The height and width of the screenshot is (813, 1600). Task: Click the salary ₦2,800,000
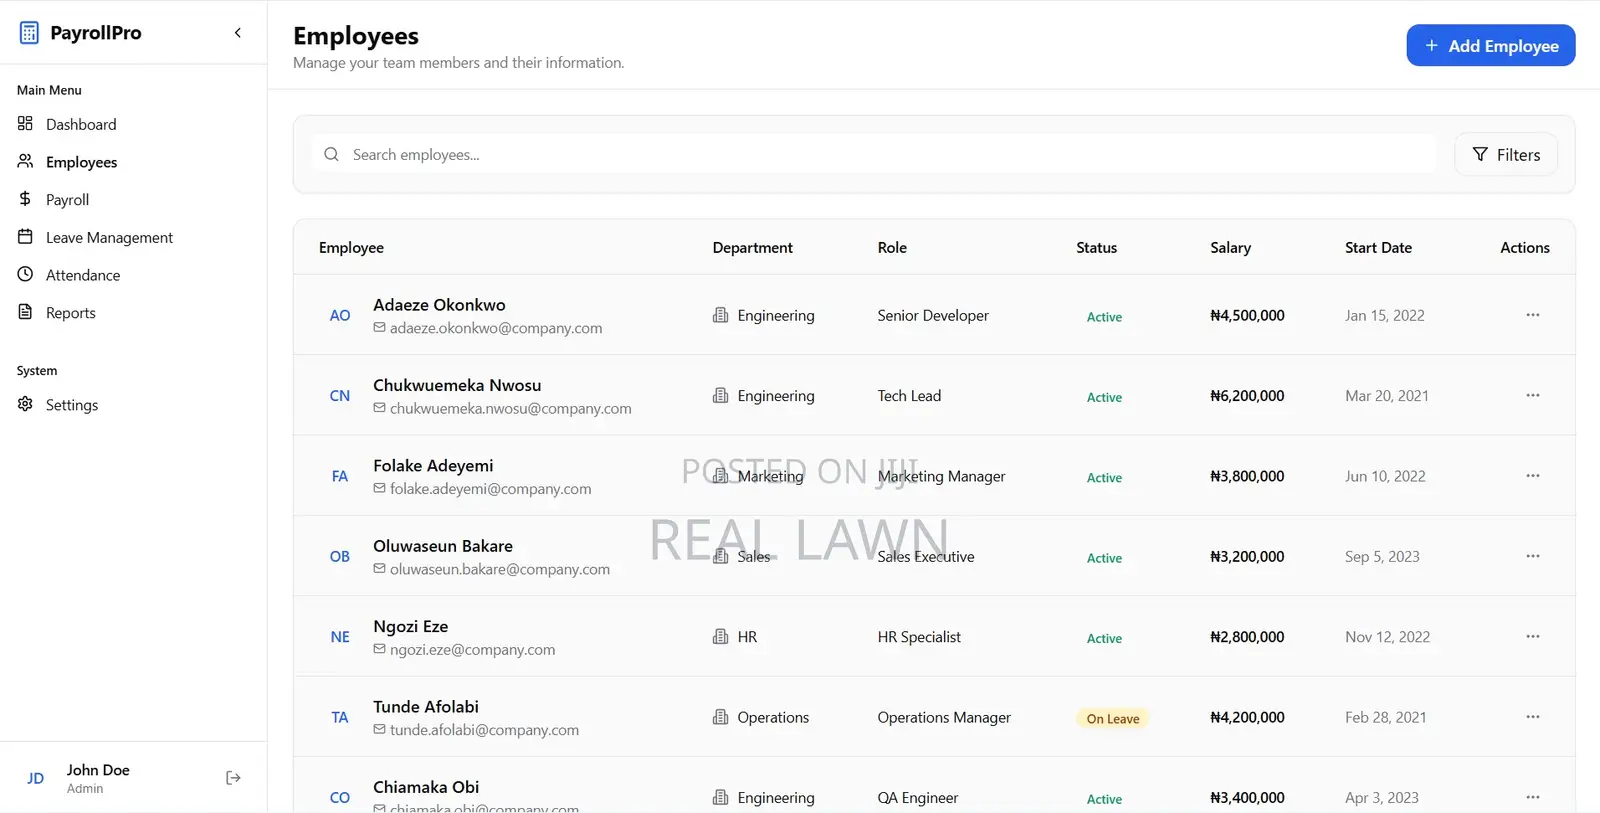click(1247, 637)
